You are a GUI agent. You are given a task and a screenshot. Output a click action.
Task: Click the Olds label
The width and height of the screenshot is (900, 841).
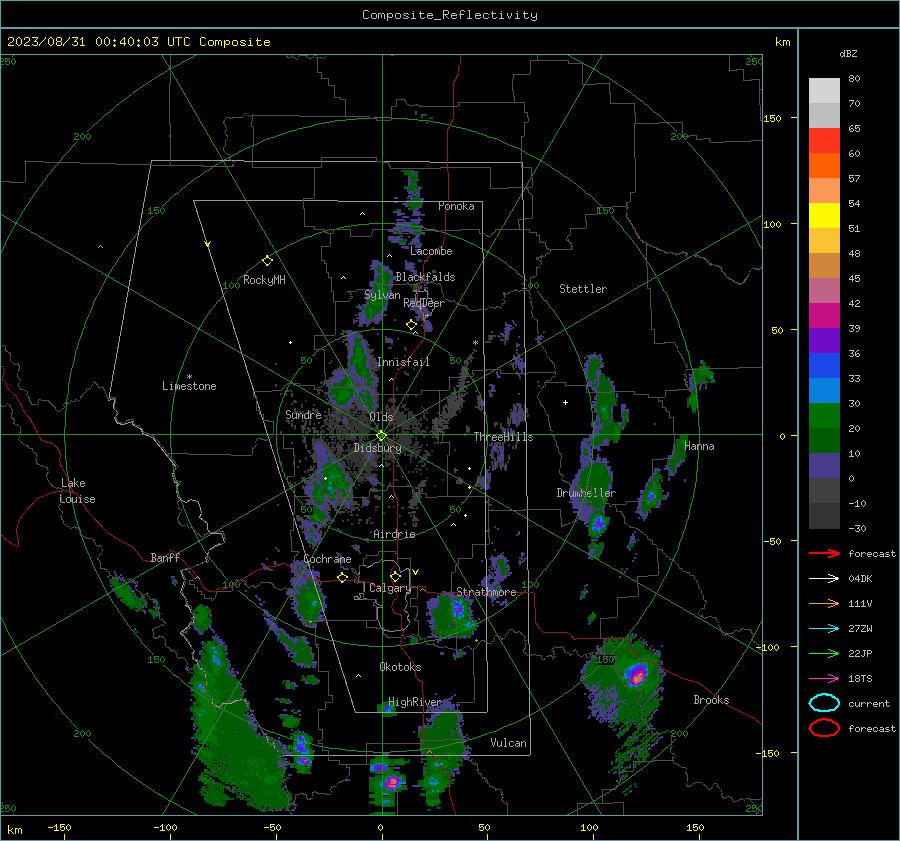[381, 417]
